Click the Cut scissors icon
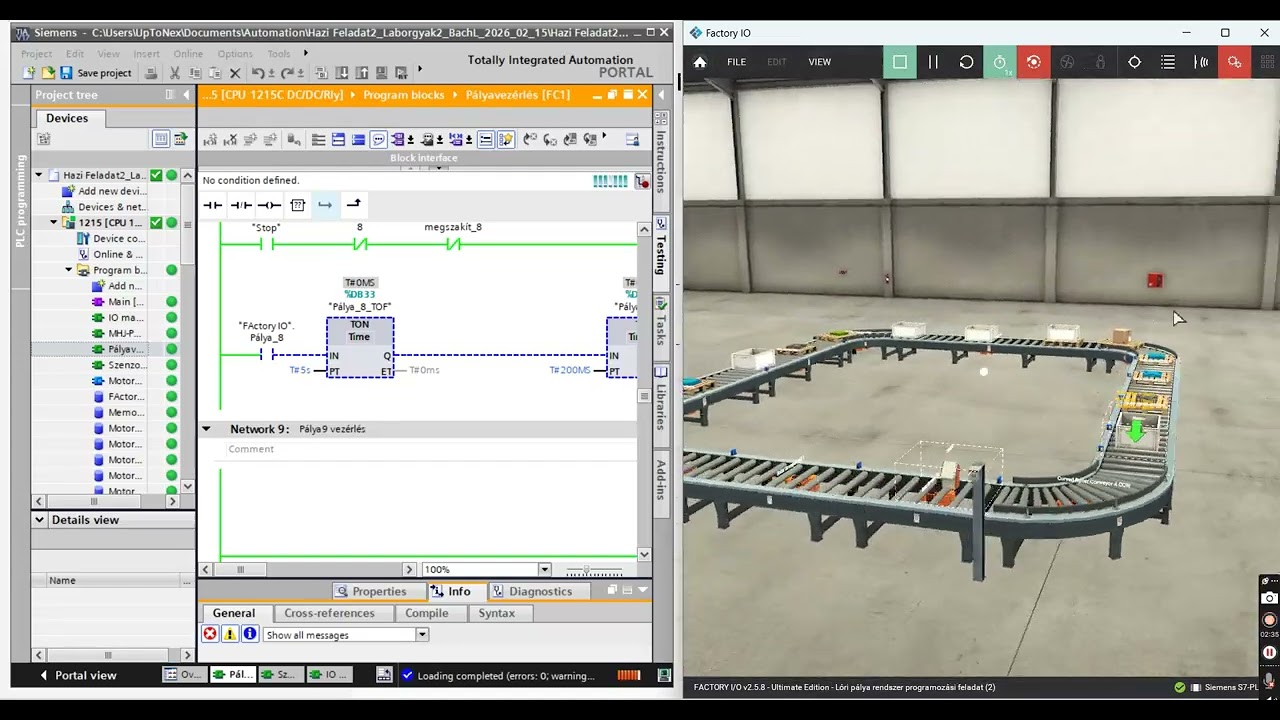The image size is (1280, 720). click(x=175, y=73)
